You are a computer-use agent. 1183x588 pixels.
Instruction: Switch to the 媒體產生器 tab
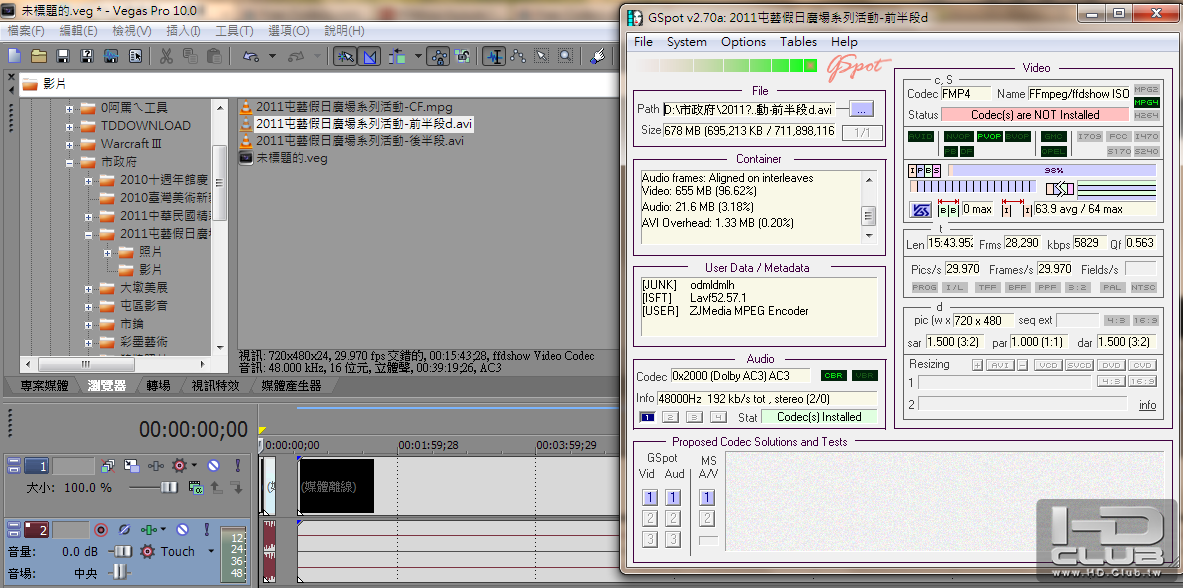pos(291,386)
